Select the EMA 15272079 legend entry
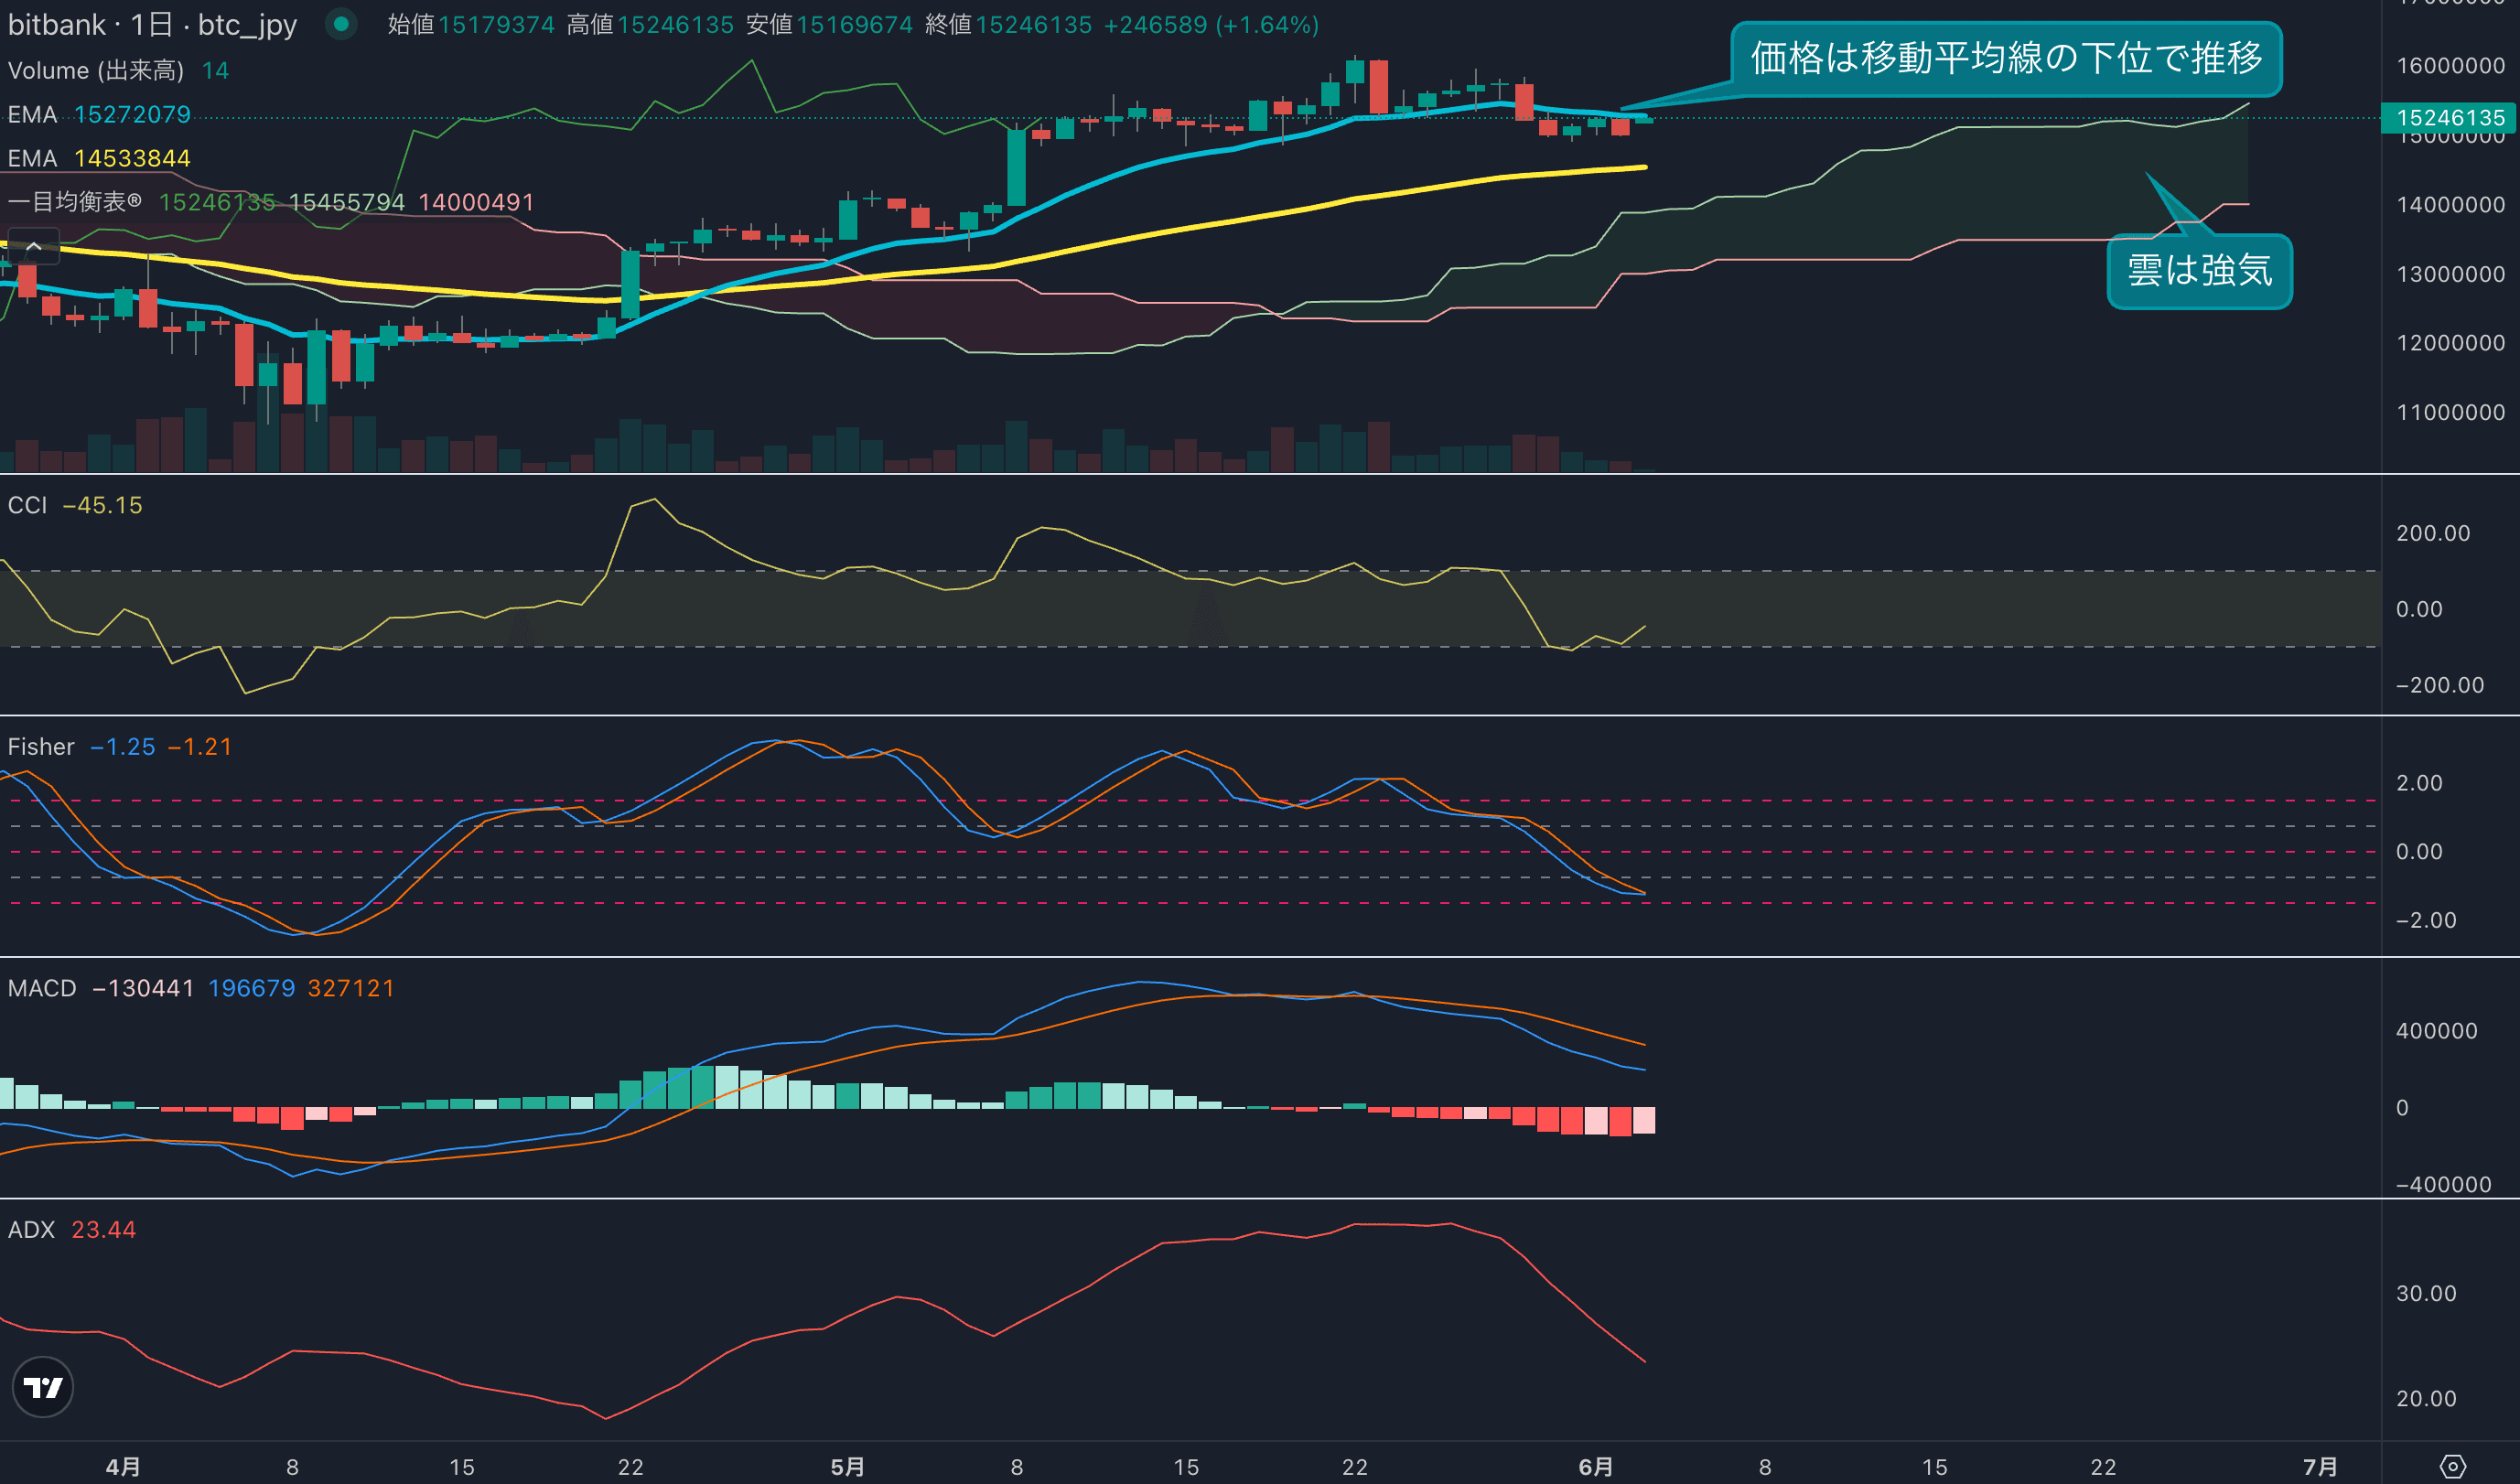 click(99, 114)
